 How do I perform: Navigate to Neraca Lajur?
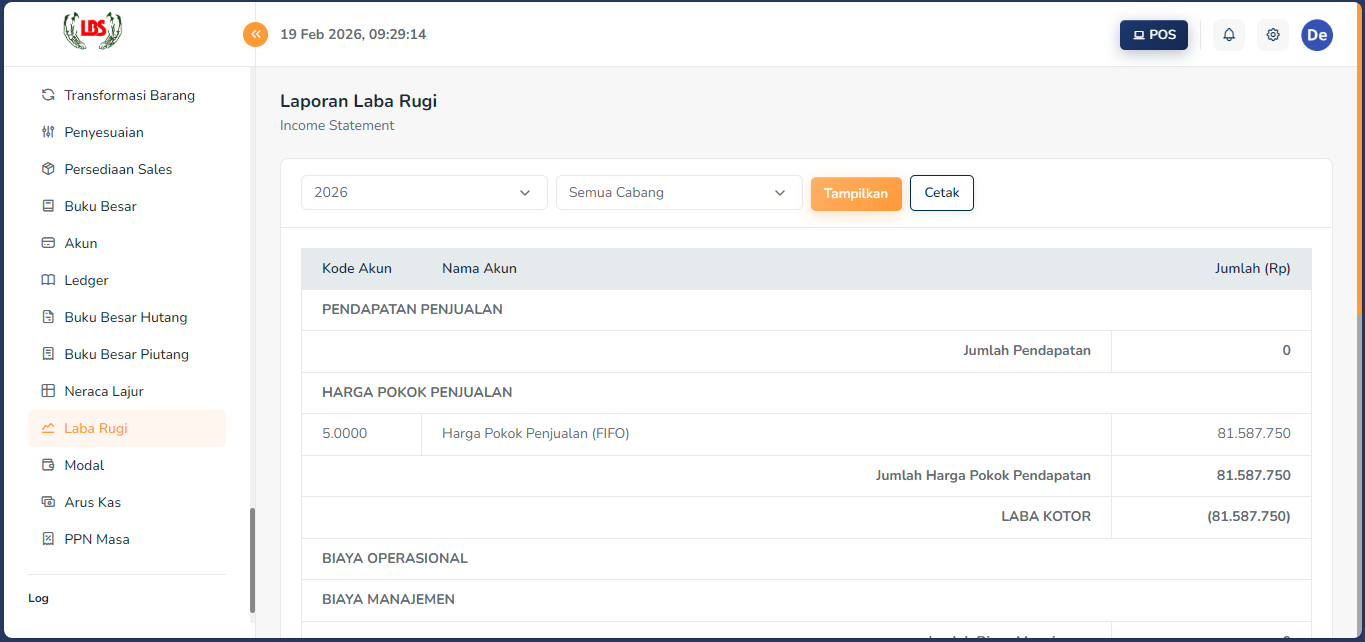[x=127, y=391]
